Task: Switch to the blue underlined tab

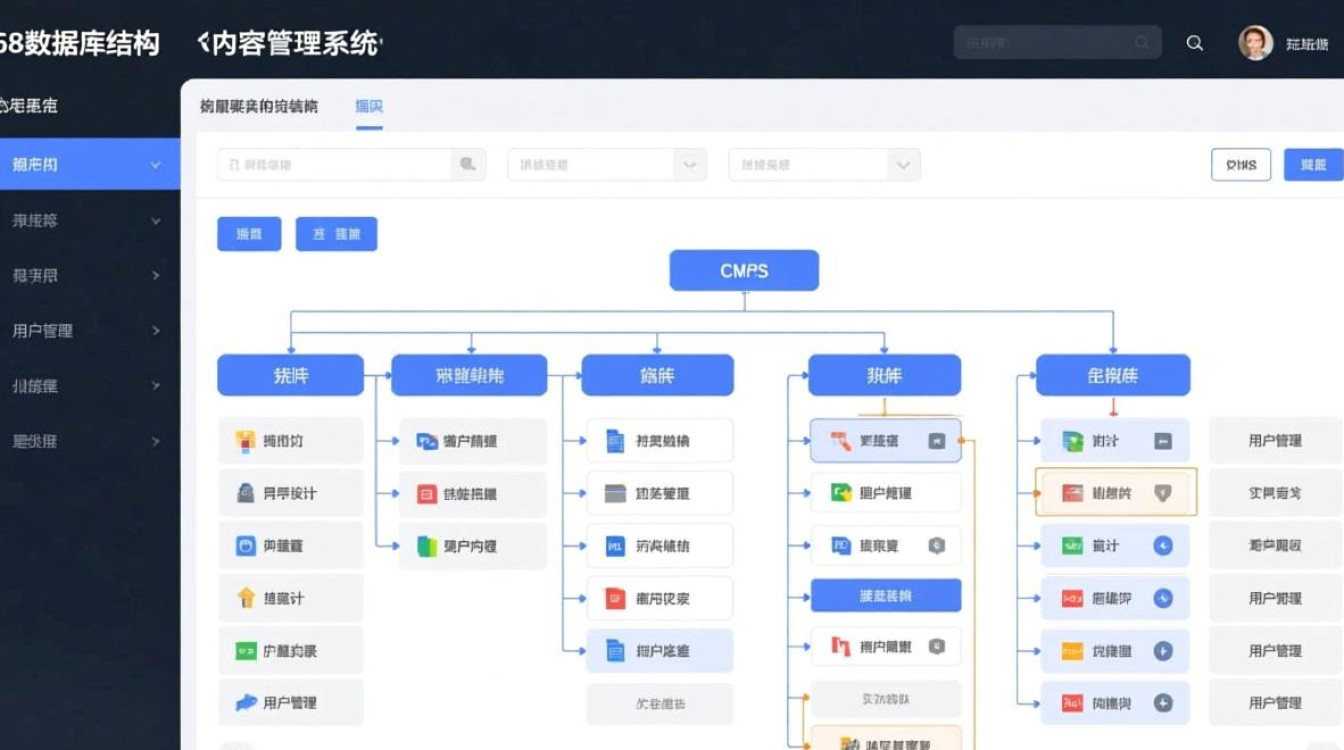Action: click(369, 106)
